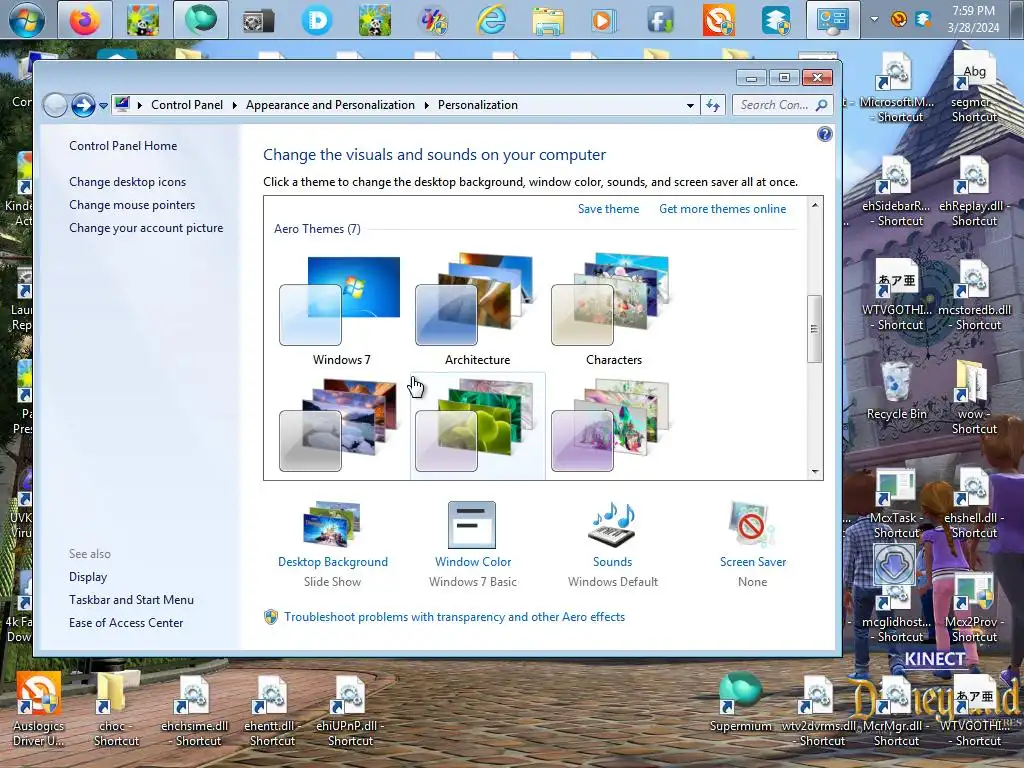This screenshot has width=1024, height=768.
Task: Open Supermium green orb in taskbar
Action: 200,20
